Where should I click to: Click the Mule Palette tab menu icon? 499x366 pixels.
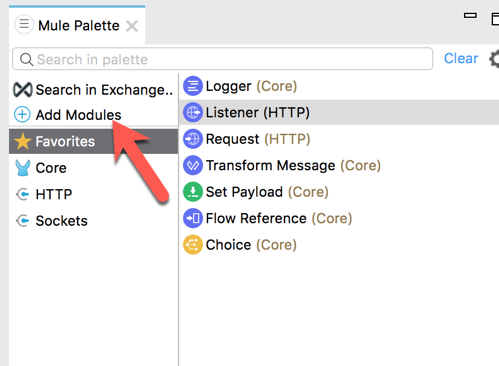[24, 24]
